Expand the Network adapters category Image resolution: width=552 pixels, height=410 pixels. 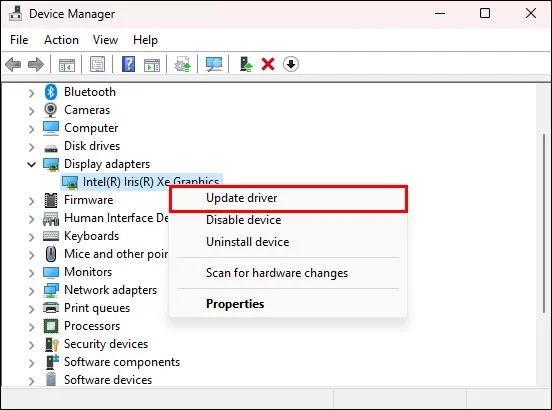pos(32,291)
